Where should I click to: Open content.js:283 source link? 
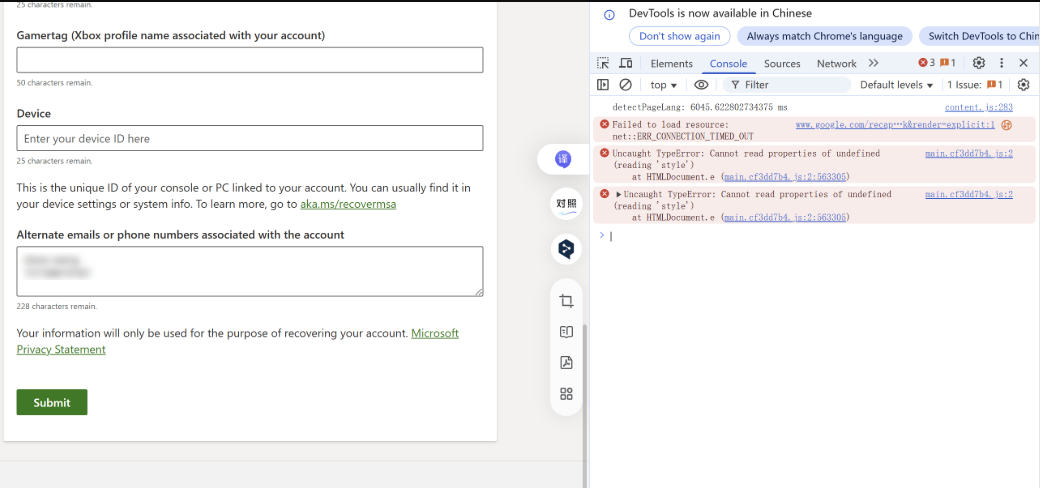click(x=978, y=107)
